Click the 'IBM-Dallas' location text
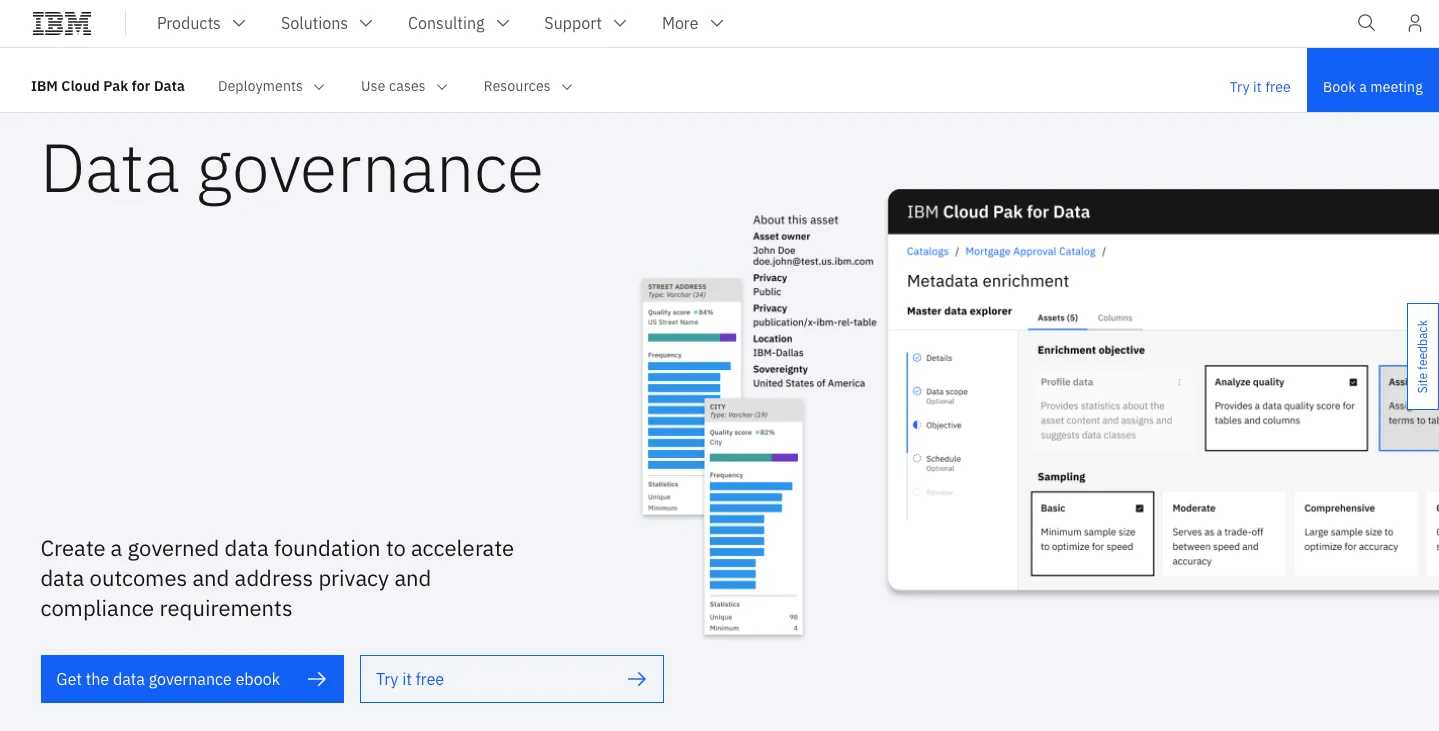Image resolution: width=1439 pixels, height=731 pixels. click(778, 353)
